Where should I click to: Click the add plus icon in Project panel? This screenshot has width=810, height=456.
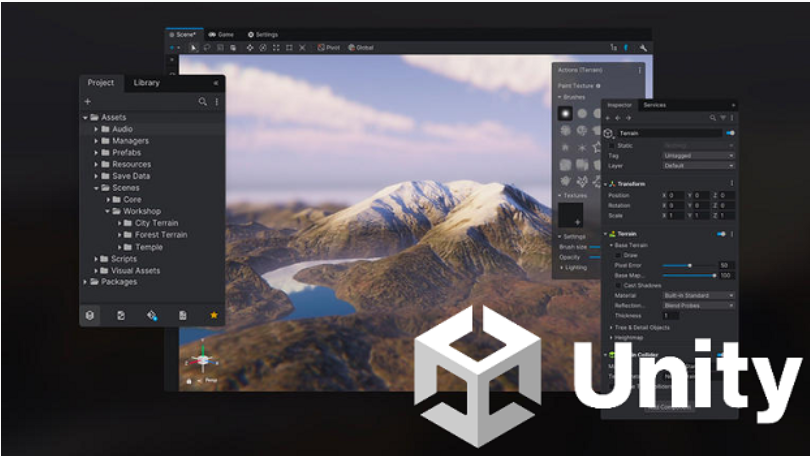[x=88, y=102]
